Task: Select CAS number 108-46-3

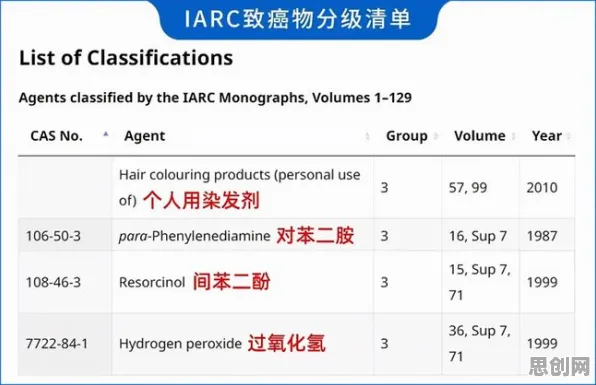Action: (53, 282)
